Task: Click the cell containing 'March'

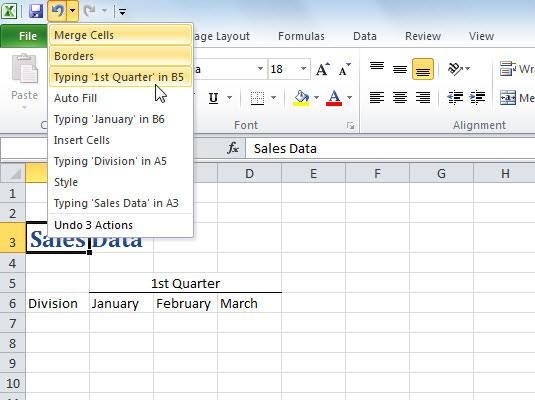Action: pyautogui.click(x=249, y=303)
